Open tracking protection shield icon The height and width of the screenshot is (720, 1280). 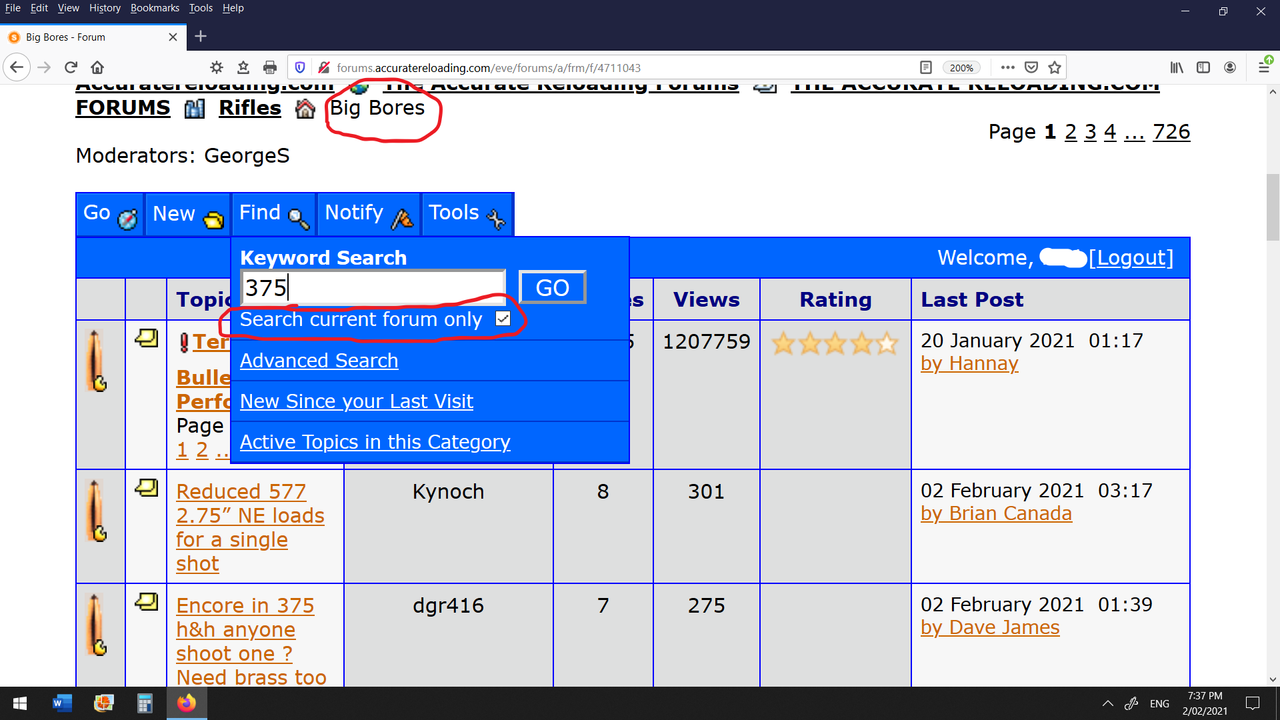click(300, 68)
